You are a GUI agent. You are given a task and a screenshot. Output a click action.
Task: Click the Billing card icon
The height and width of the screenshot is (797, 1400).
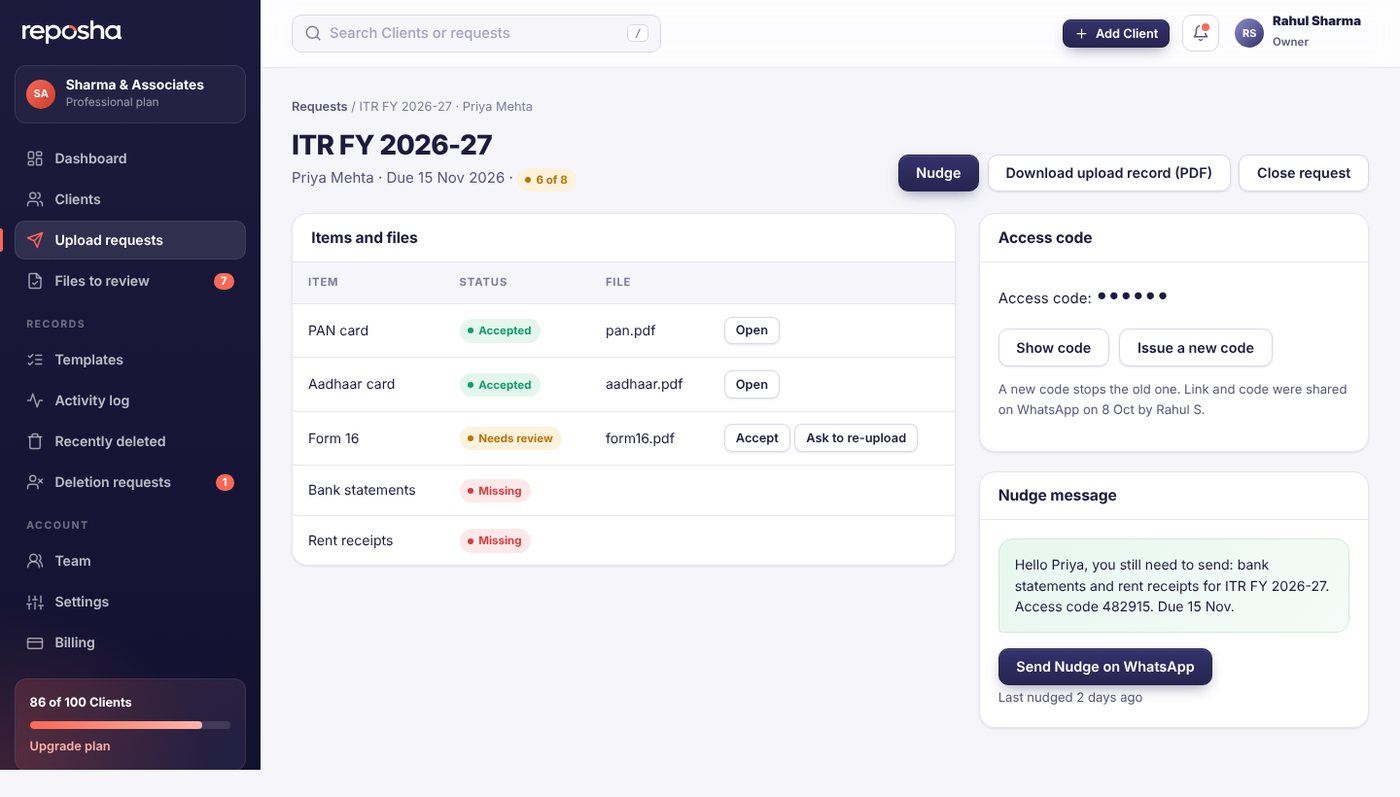35,643
